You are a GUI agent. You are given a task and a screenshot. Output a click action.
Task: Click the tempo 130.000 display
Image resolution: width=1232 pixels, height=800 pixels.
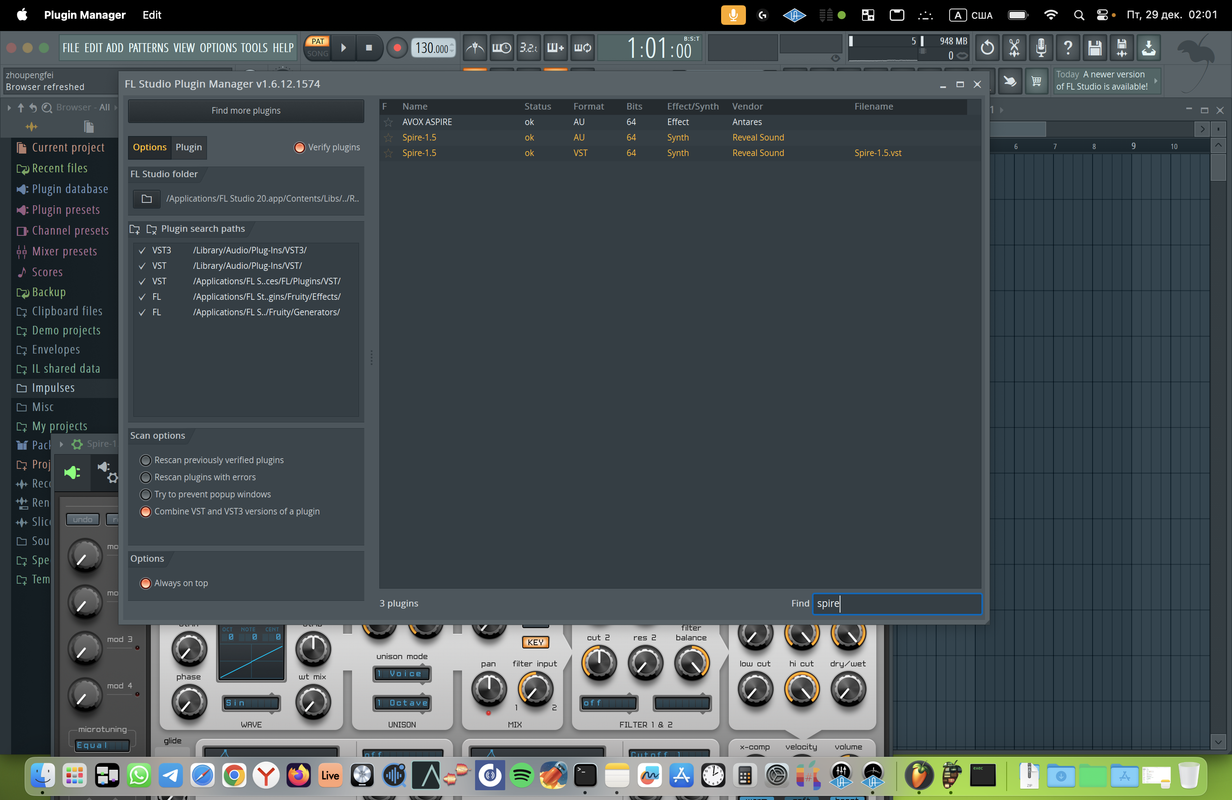[x=433, y=48]
